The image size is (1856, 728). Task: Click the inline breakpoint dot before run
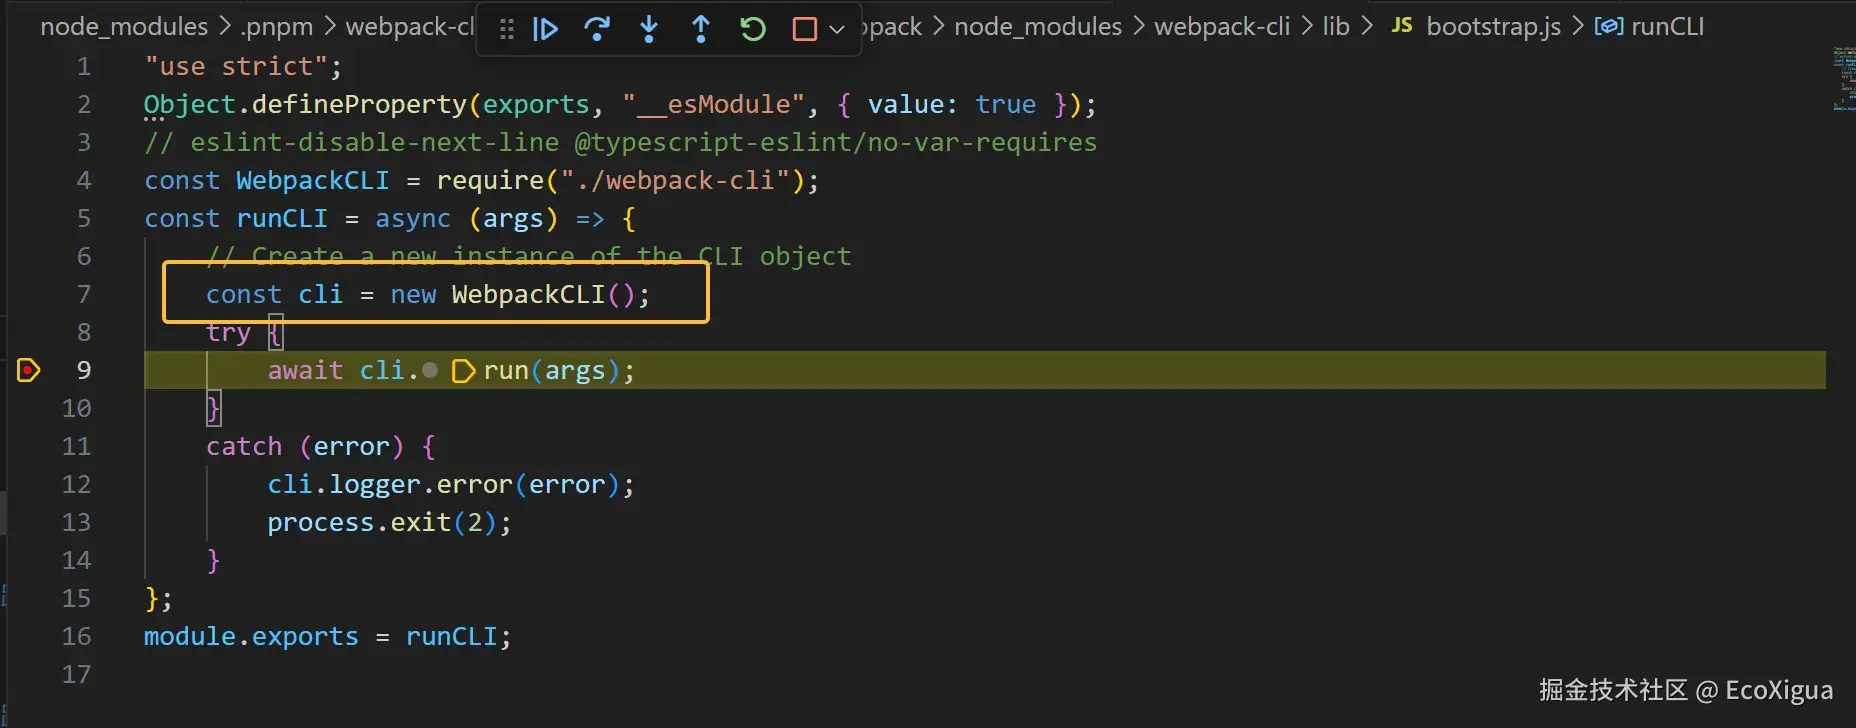[430, 370]
